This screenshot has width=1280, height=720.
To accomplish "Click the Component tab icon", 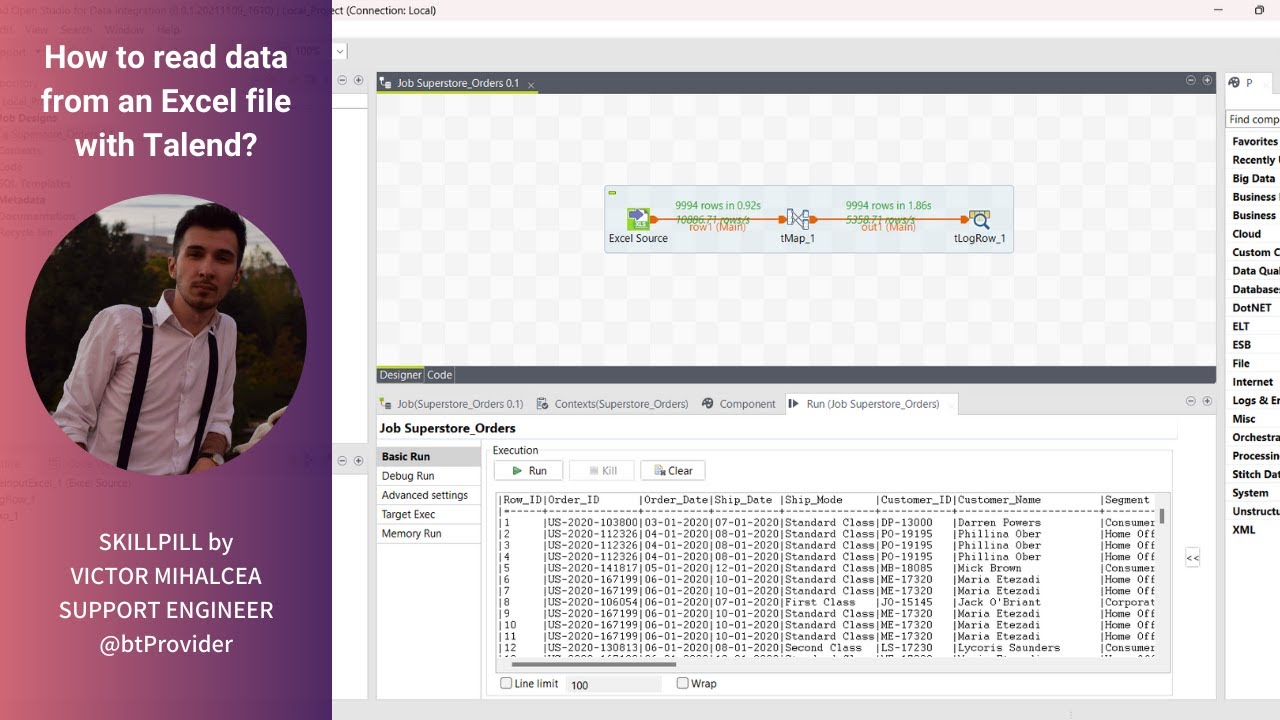I will [x=708, y=404].
